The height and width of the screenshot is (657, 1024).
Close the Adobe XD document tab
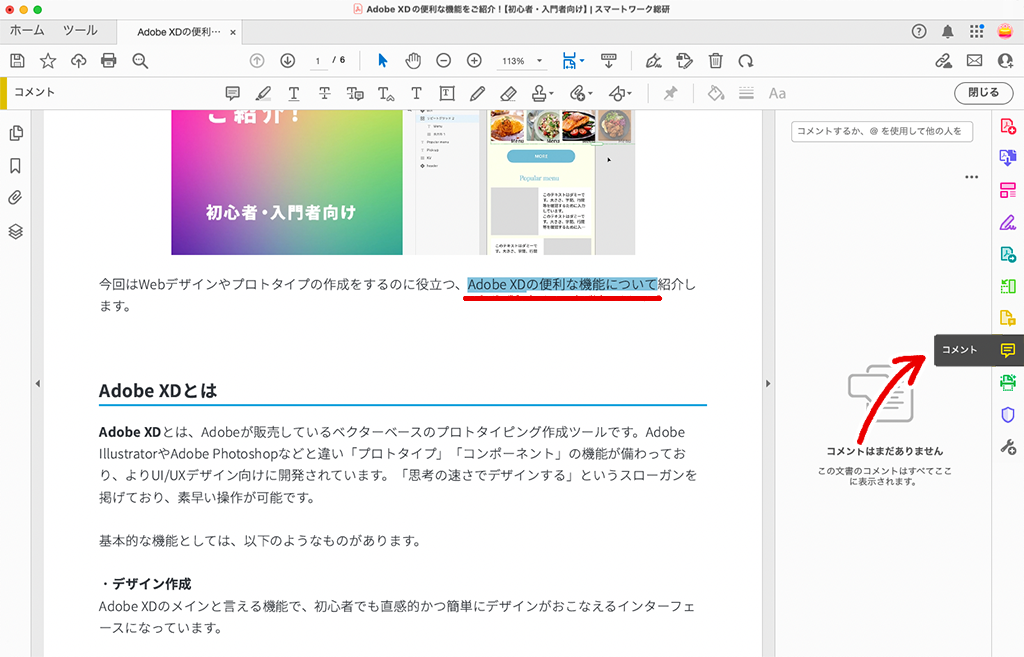tap(232, 32)
